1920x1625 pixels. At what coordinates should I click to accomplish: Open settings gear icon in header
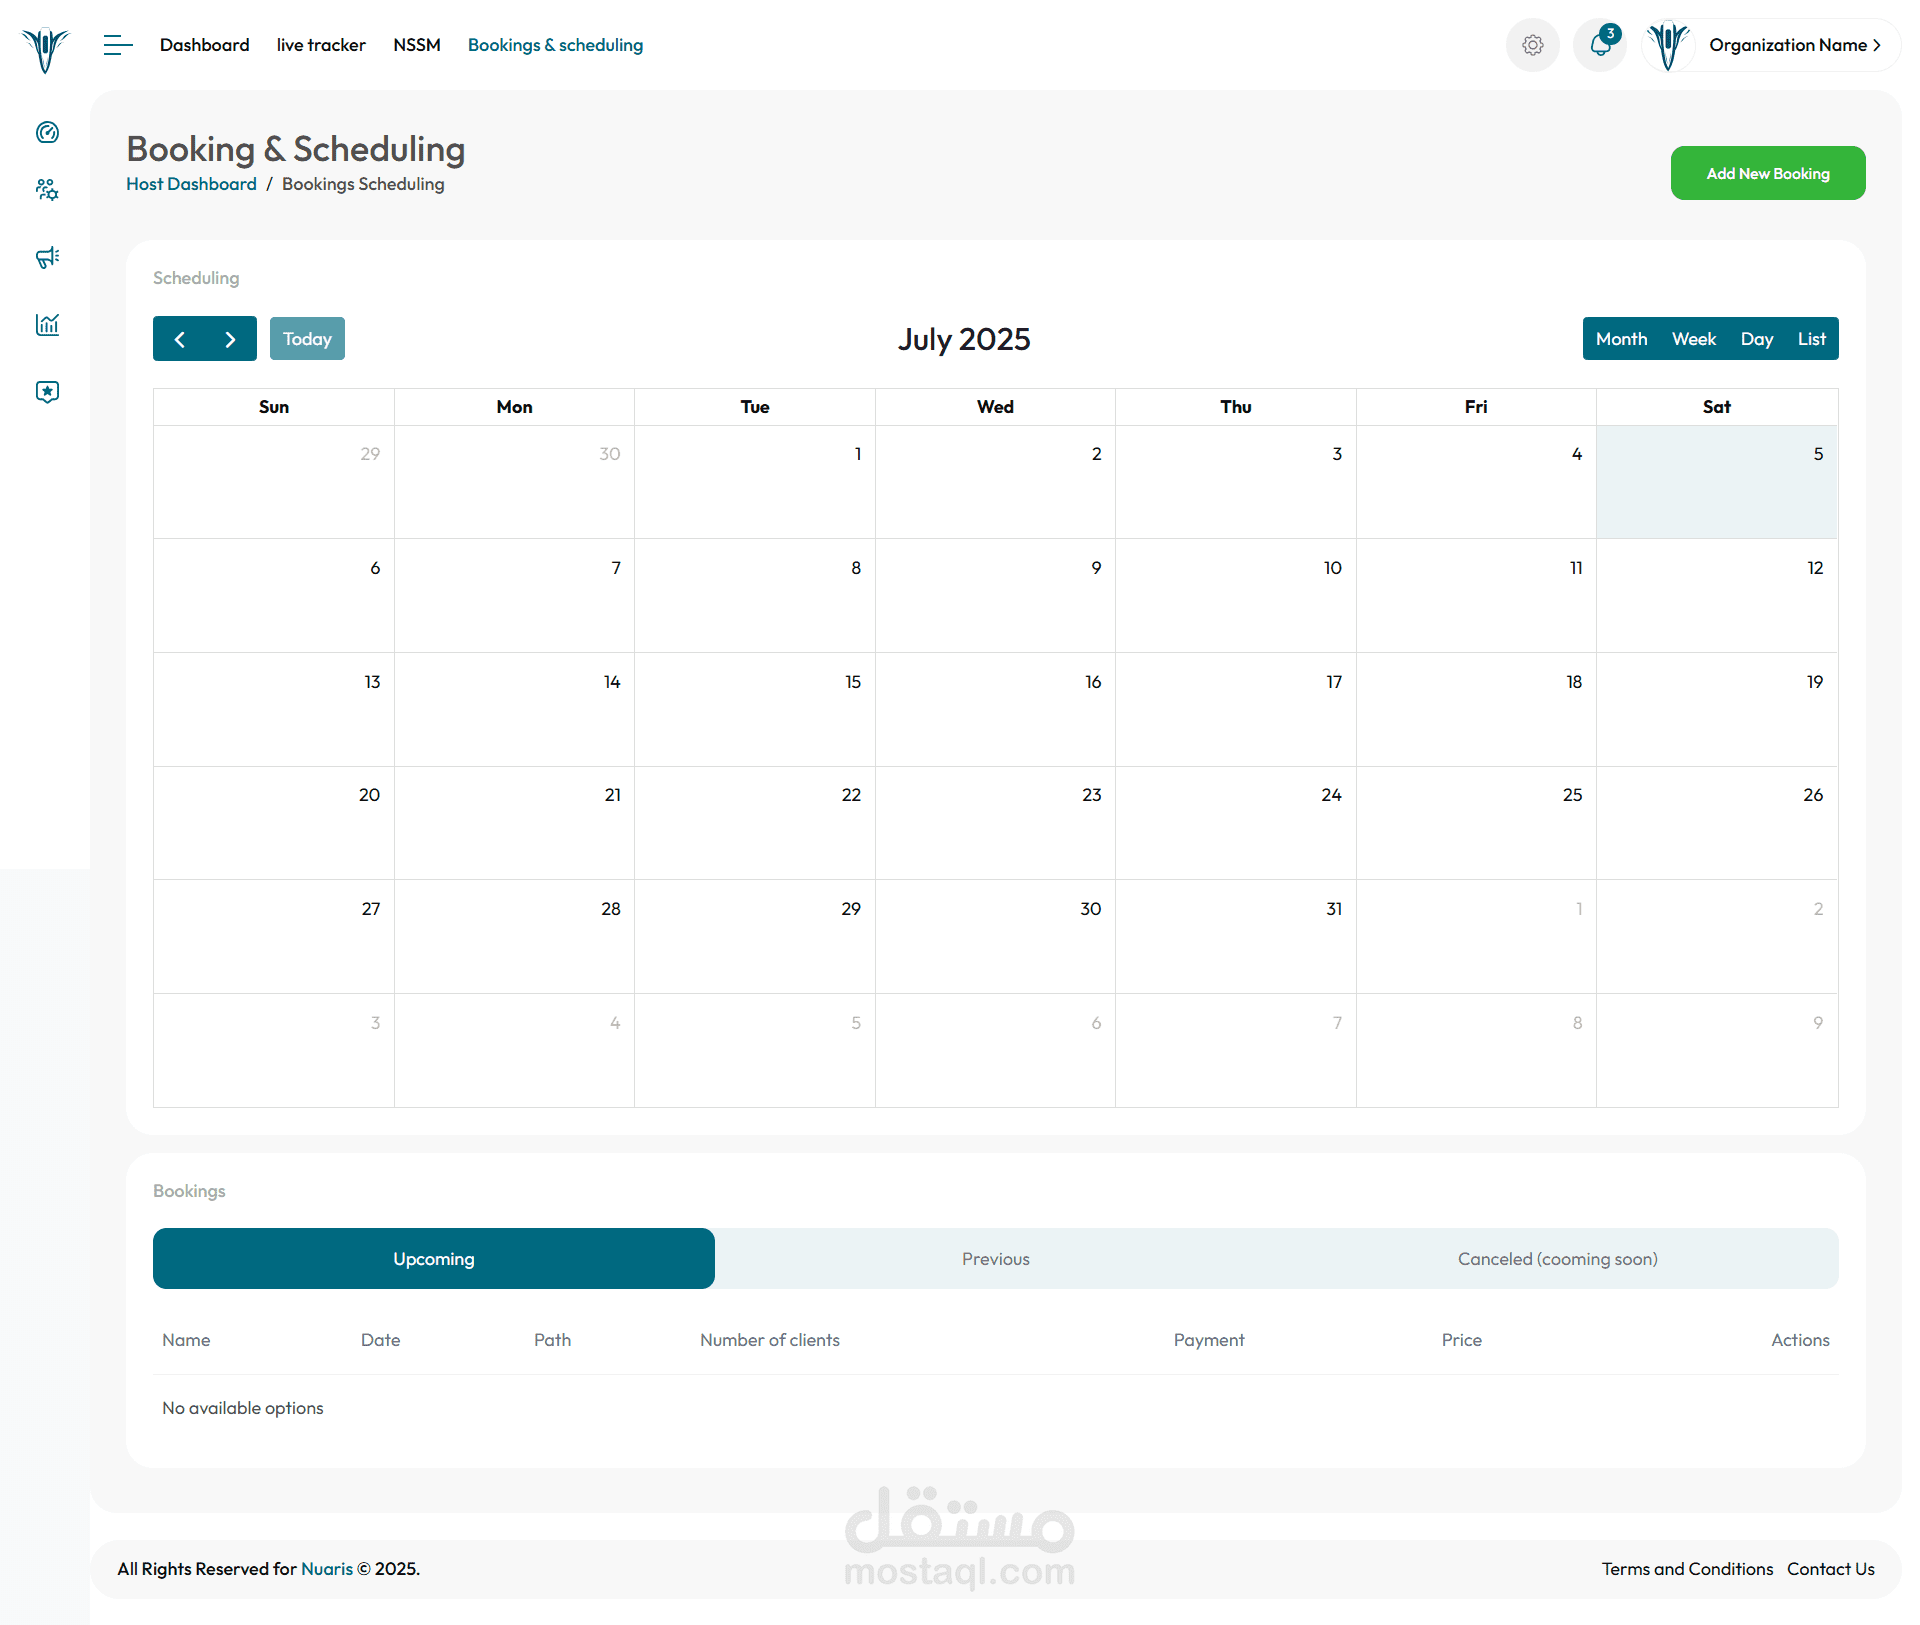pos(1532,45)
